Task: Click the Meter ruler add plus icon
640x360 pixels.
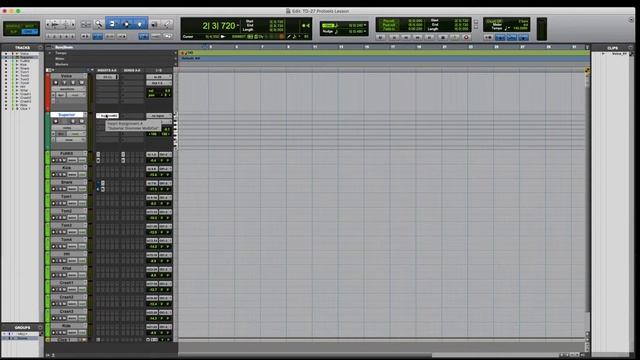Action: 176,59
